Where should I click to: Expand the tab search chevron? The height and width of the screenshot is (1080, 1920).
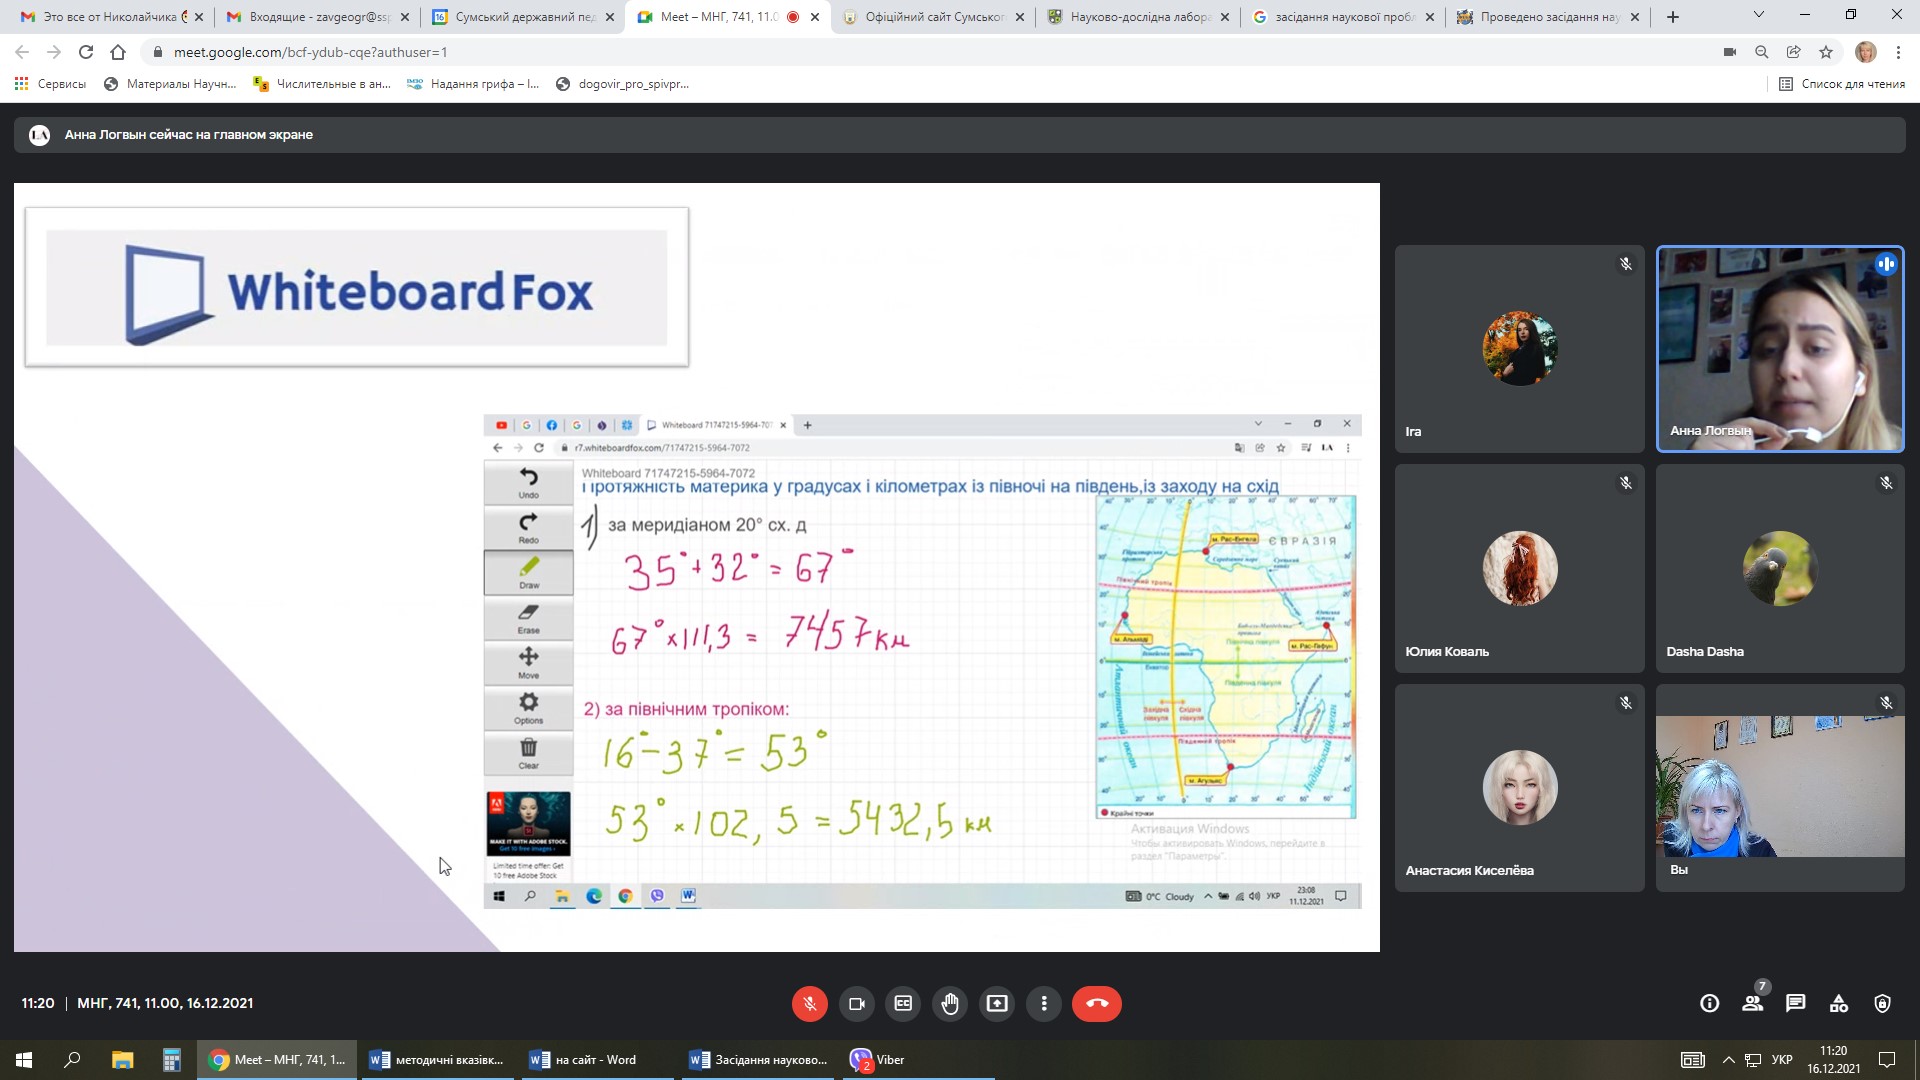[1758, 16]
